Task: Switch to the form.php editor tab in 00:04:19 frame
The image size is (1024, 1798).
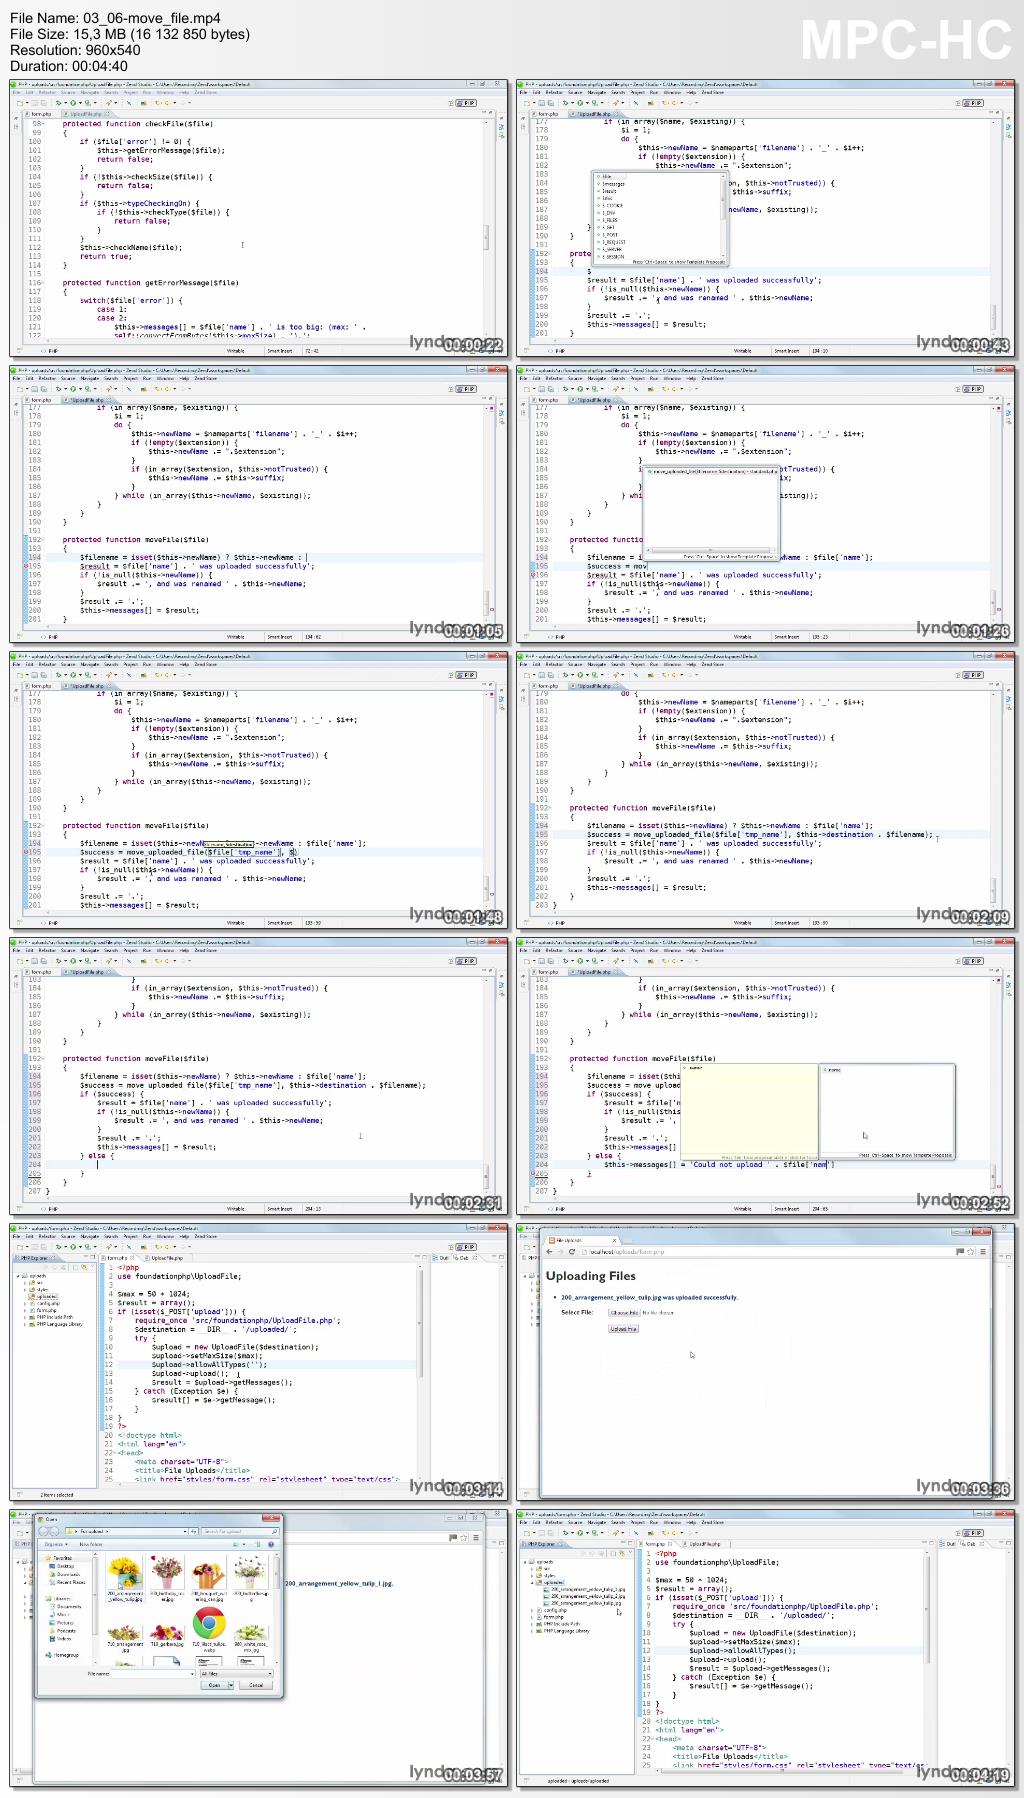Action: pyautogui.click(x=655, y=1544)
